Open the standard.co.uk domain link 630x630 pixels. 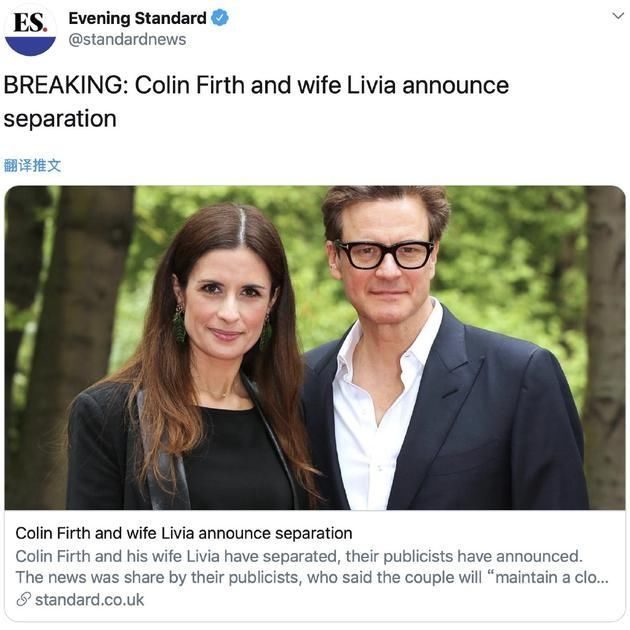[x=89, y=600]
